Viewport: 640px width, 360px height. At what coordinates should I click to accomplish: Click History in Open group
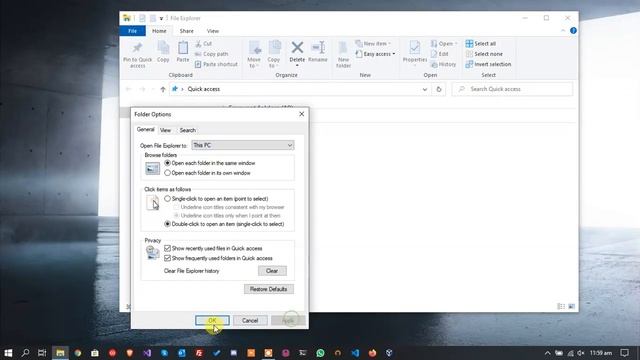[443, 64]
